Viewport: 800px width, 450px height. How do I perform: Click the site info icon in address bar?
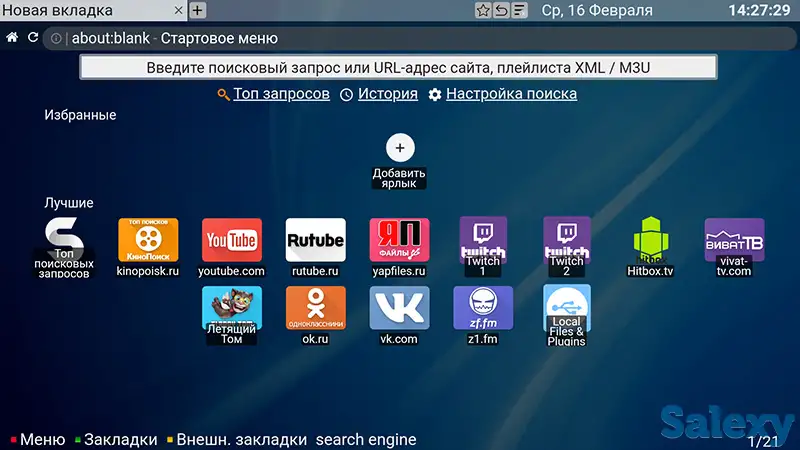tap(56, 38)
